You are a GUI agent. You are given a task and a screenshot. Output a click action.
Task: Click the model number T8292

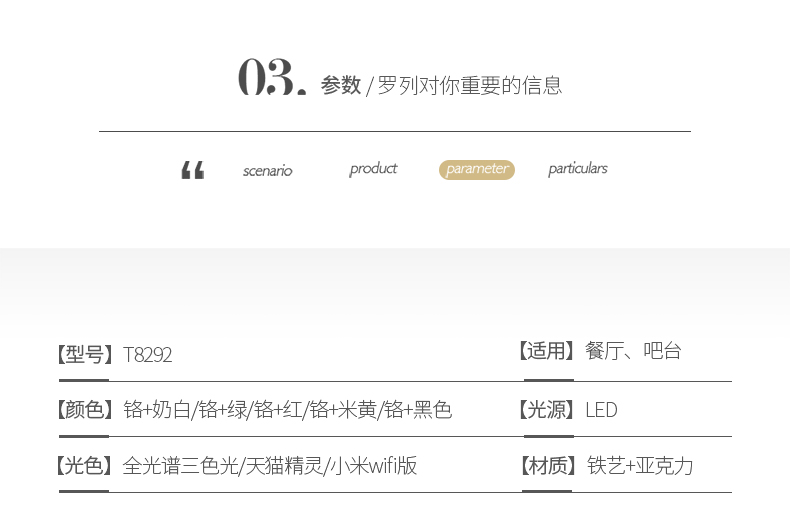[148, 355]
